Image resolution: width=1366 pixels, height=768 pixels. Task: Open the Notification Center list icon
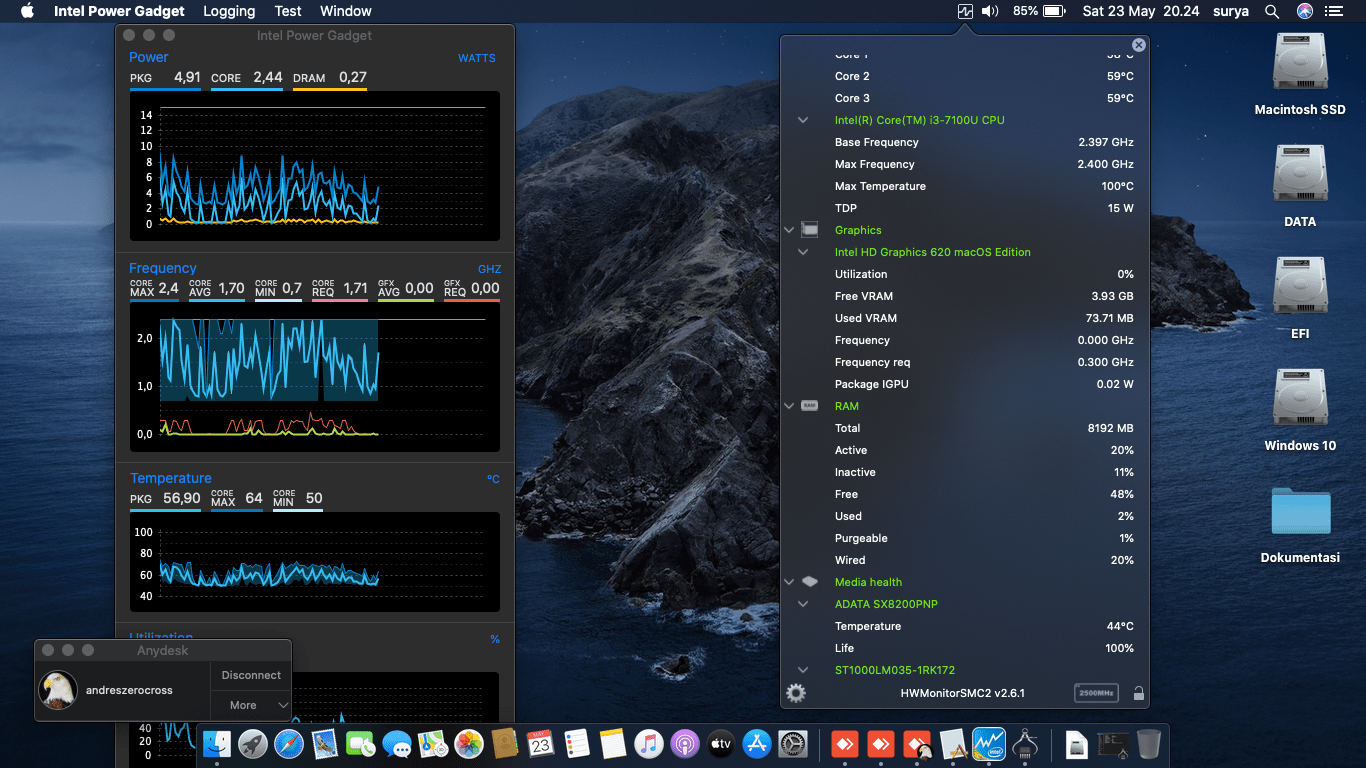(x=1333, y=12)
